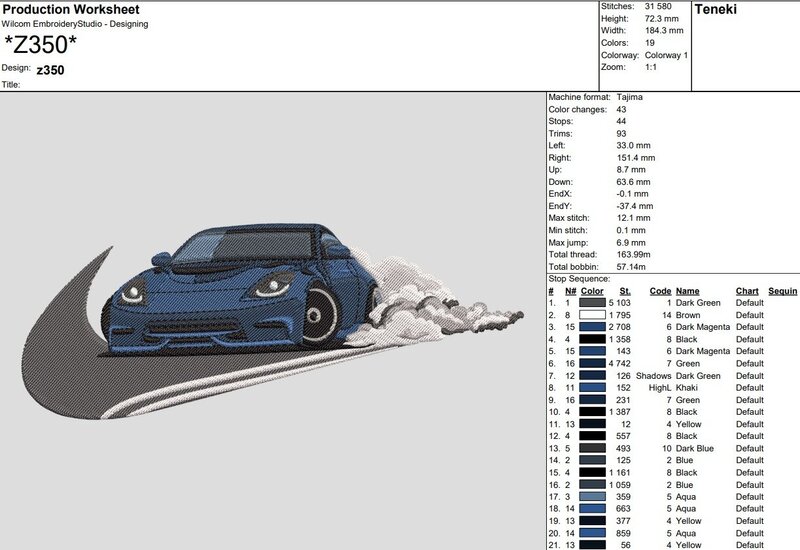The height and width of the screenshot is (550, 800).
Task: Click the light blue Aqua swatch in row 17
Action: [x=593, y=496]
